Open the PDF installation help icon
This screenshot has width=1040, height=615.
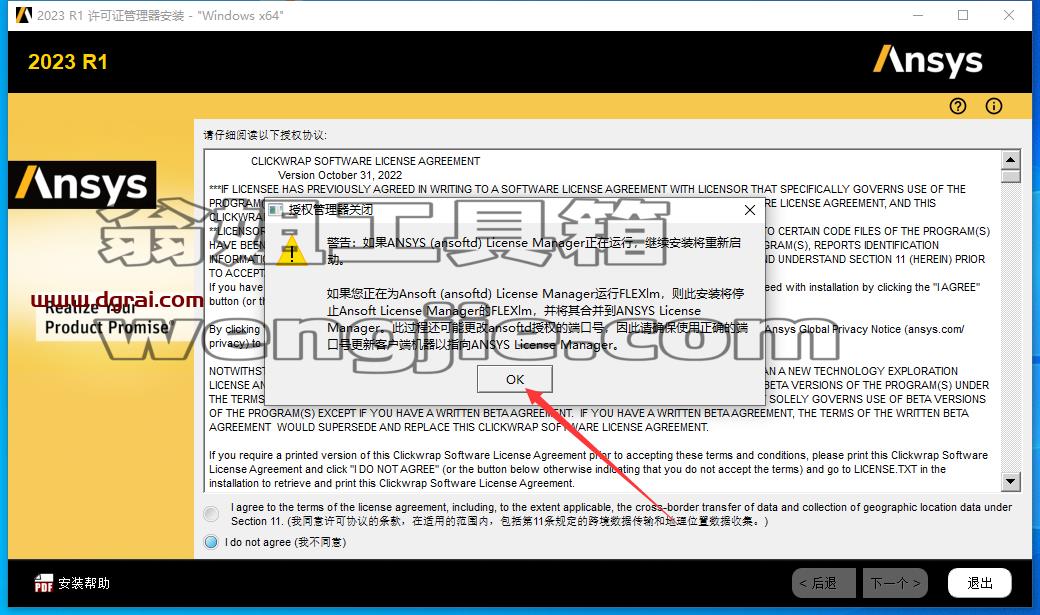click(43, 583)
